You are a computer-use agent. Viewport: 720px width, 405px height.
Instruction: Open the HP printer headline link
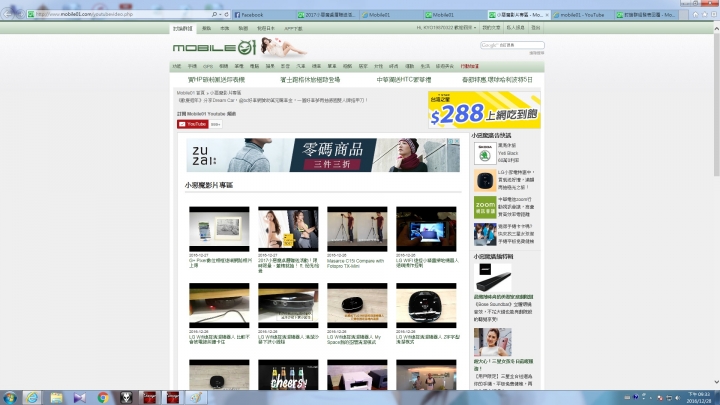[x=216, y=80]
